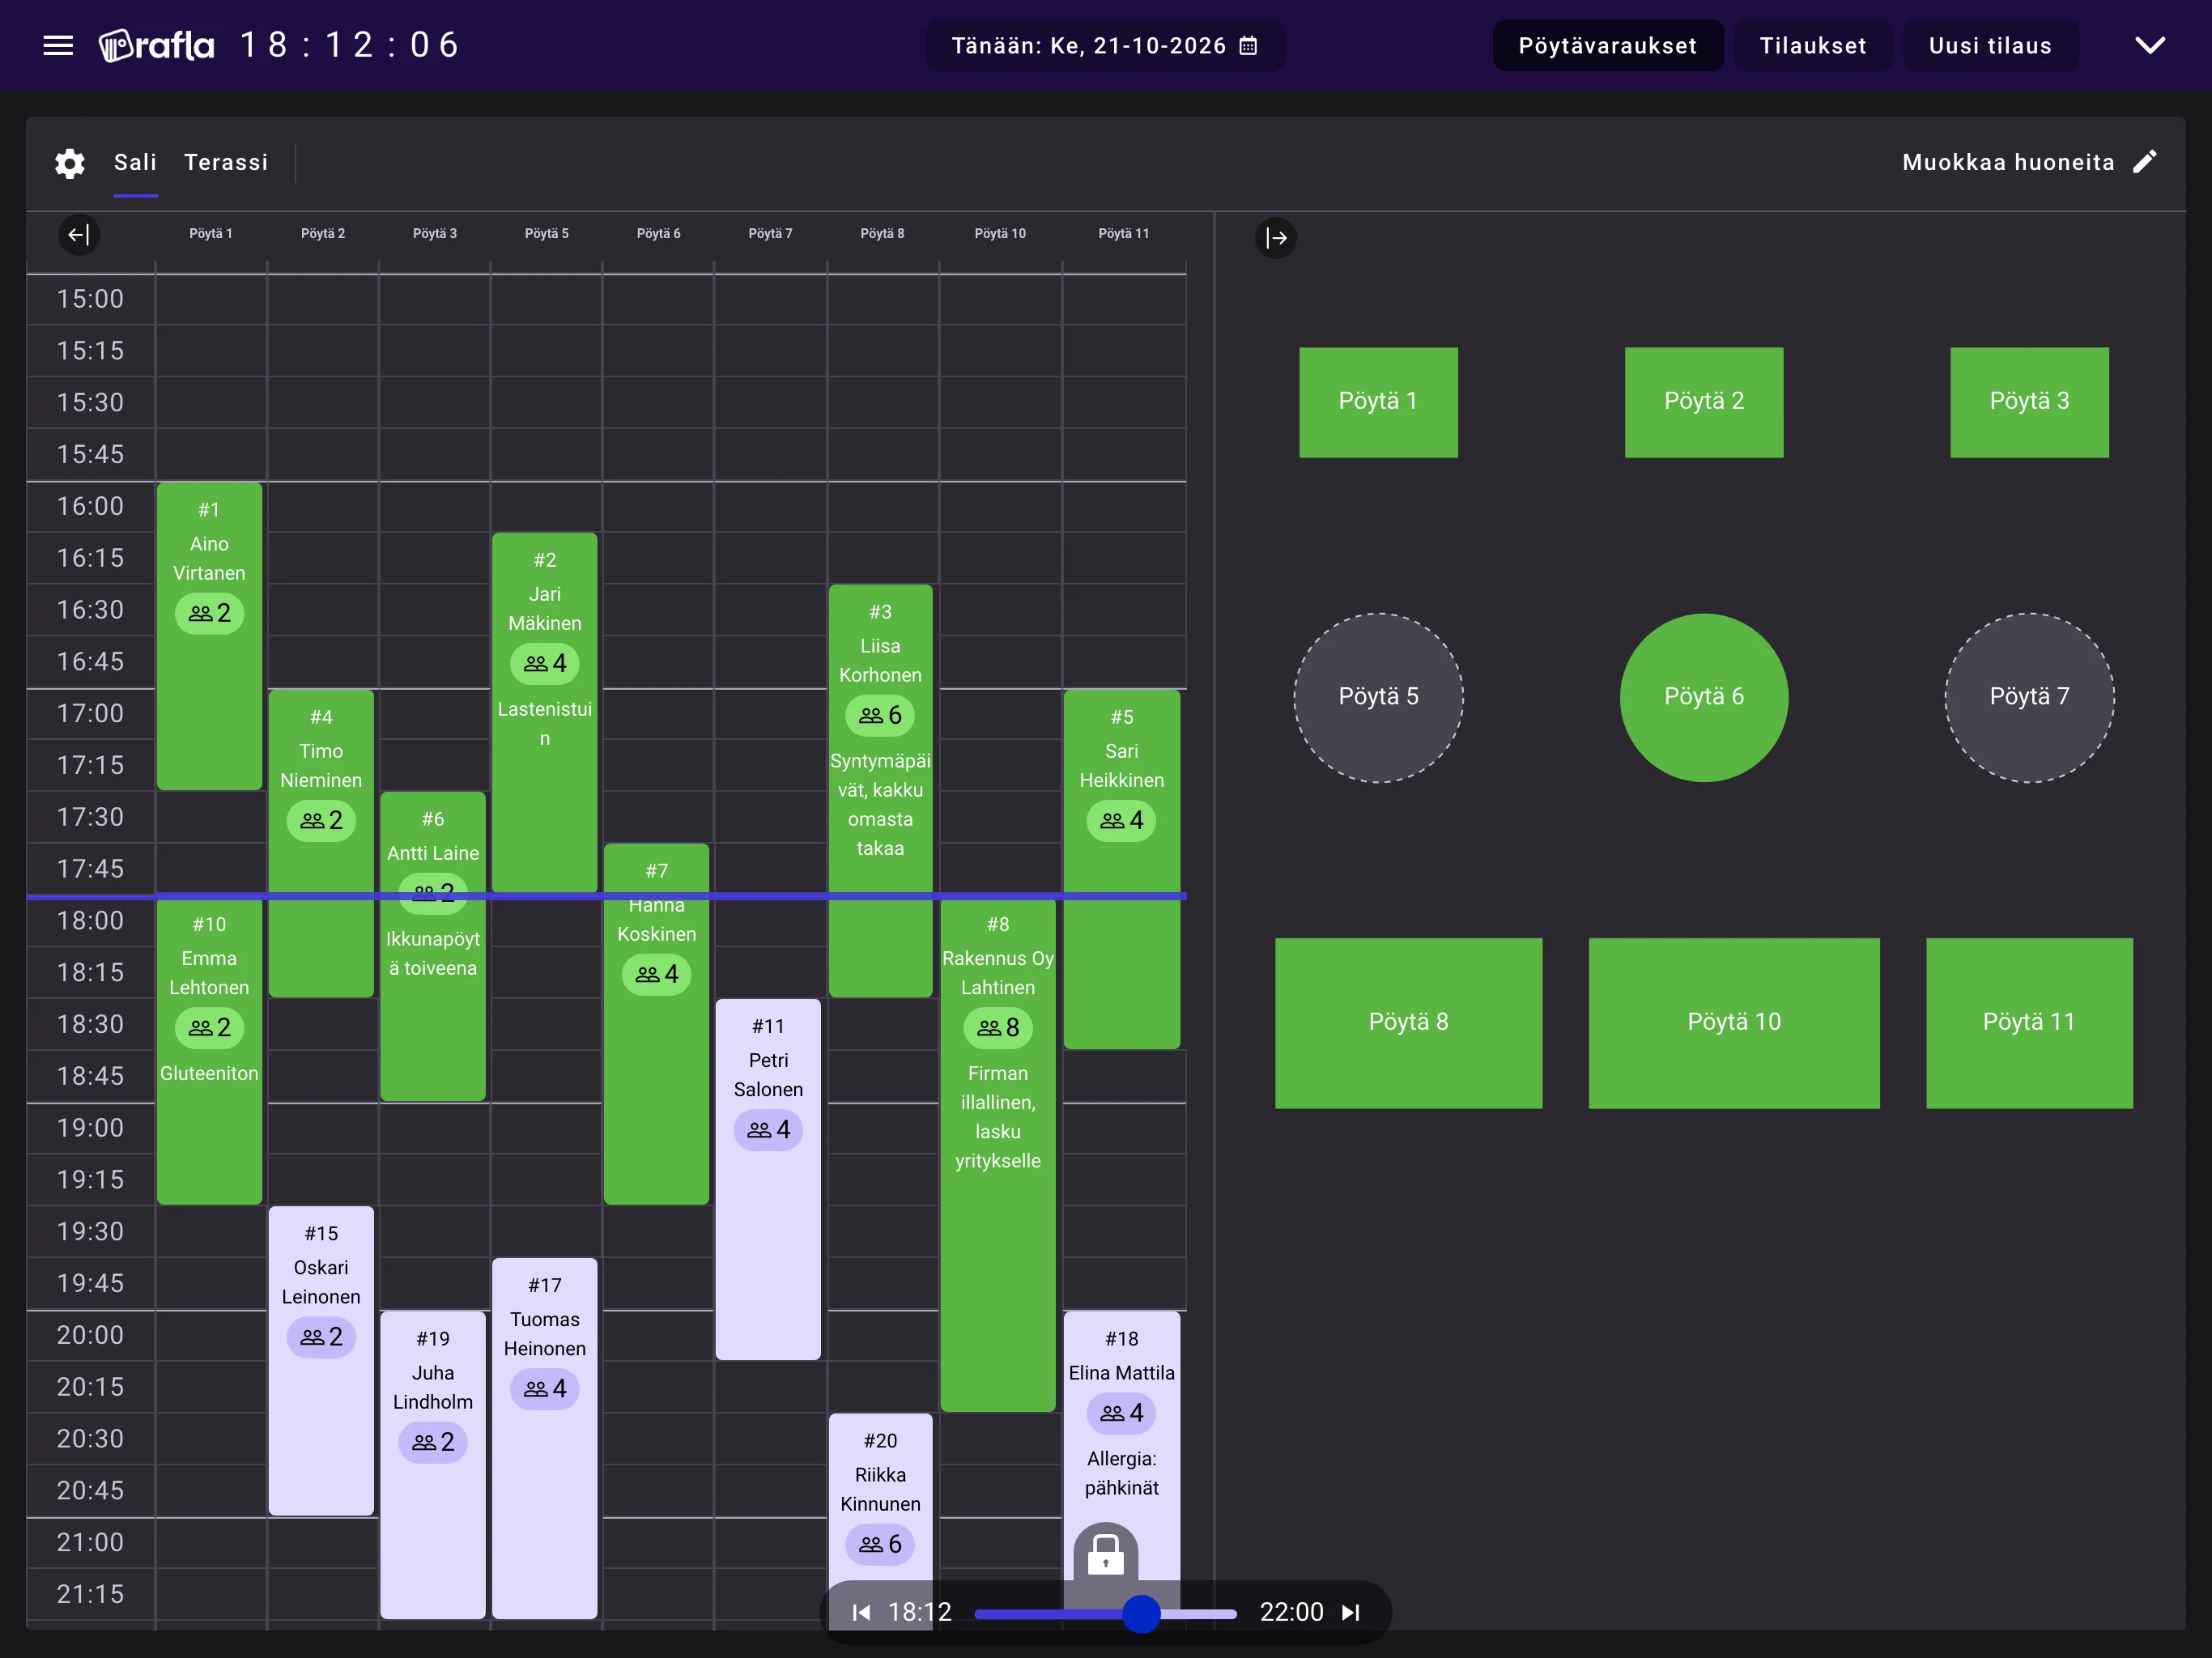Open reservation #3 Liisa Korhonen
Viewport: 2212px width, 1658px height.
(880, 790)
